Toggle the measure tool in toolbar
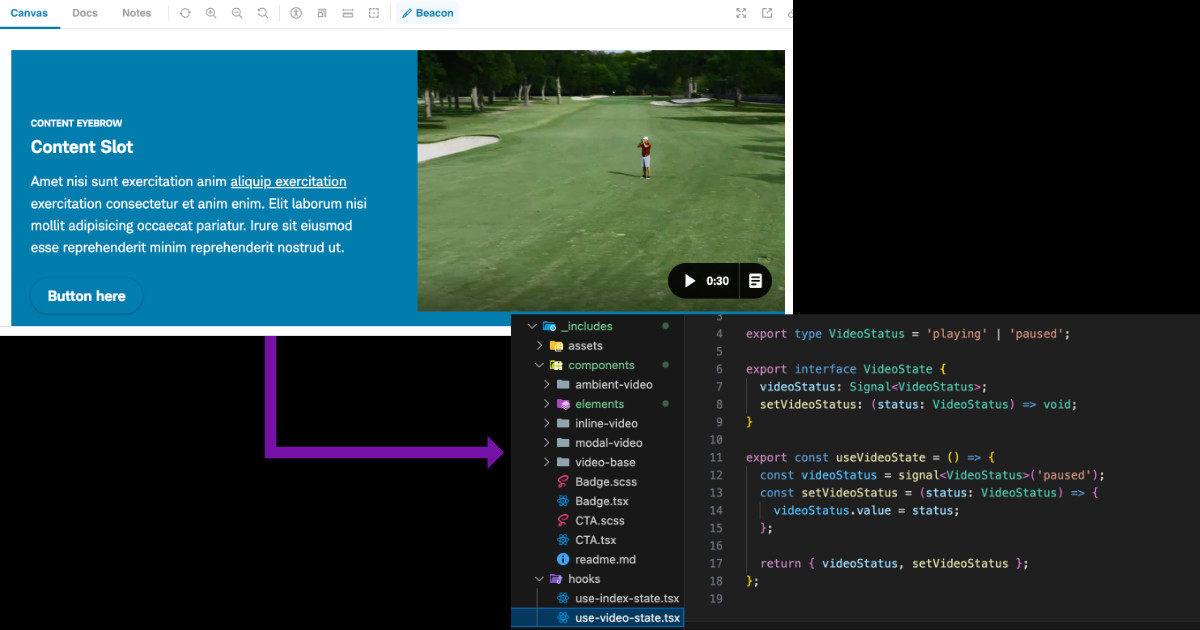The width and height of the screenshot is (1200, 630). tap(348, 13)
